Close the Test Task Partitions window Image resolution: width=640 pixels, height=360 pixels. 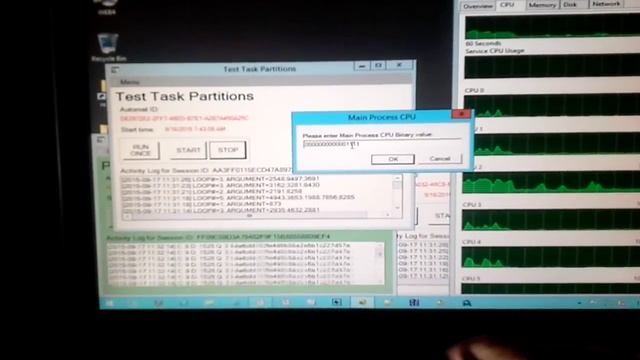point(399,65)
